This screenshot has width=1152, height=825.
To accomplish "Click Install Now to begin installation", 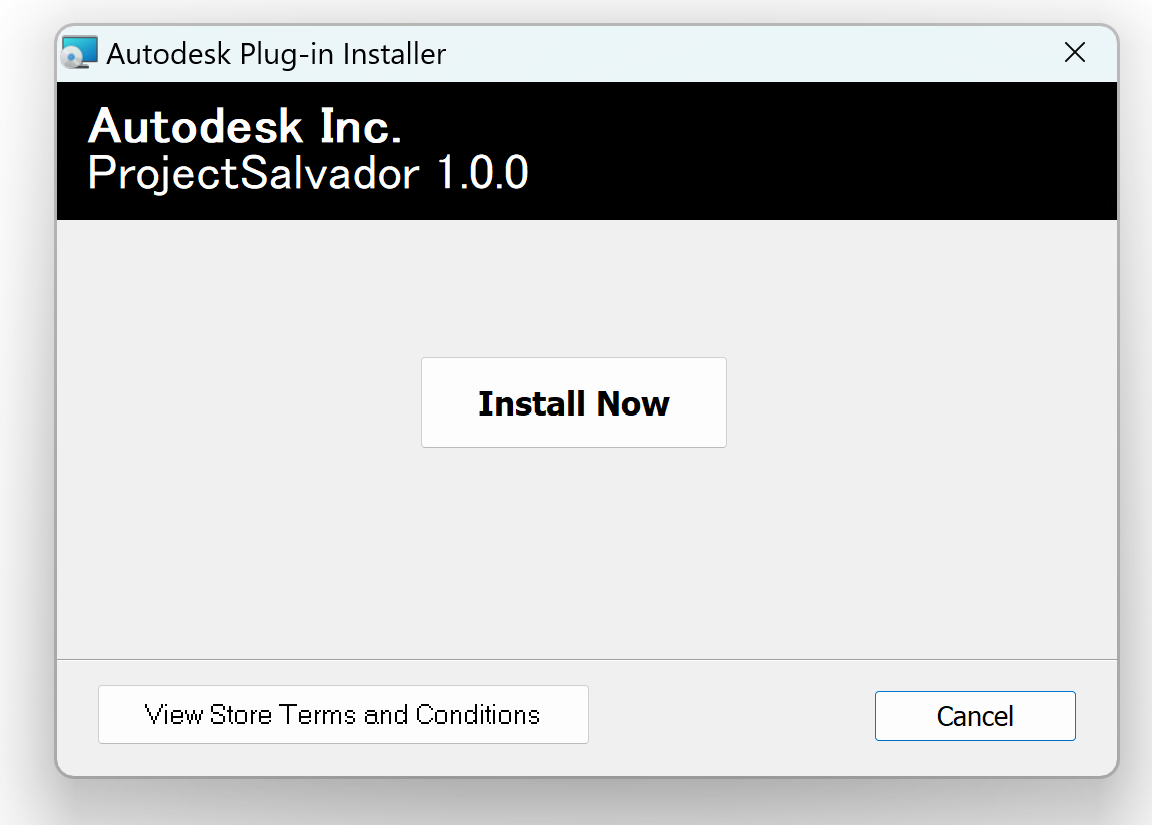I will pyautogui.click(x=573, y=402).
